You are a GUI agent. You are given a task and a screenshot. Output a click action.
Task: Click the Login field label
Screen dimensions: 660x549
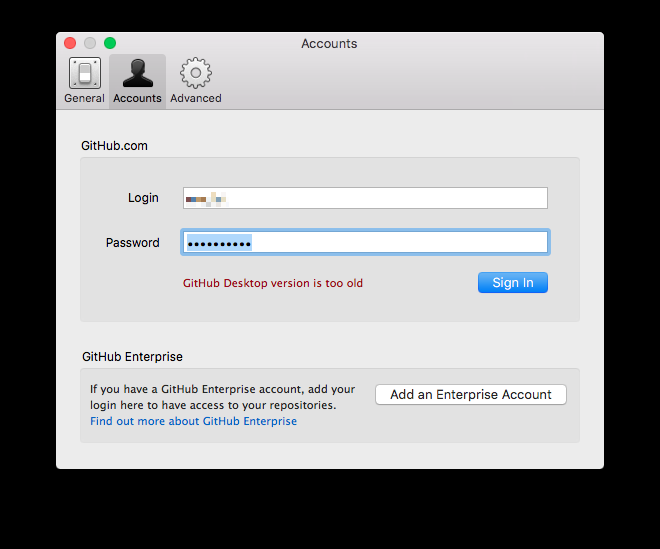click(143, 198)
